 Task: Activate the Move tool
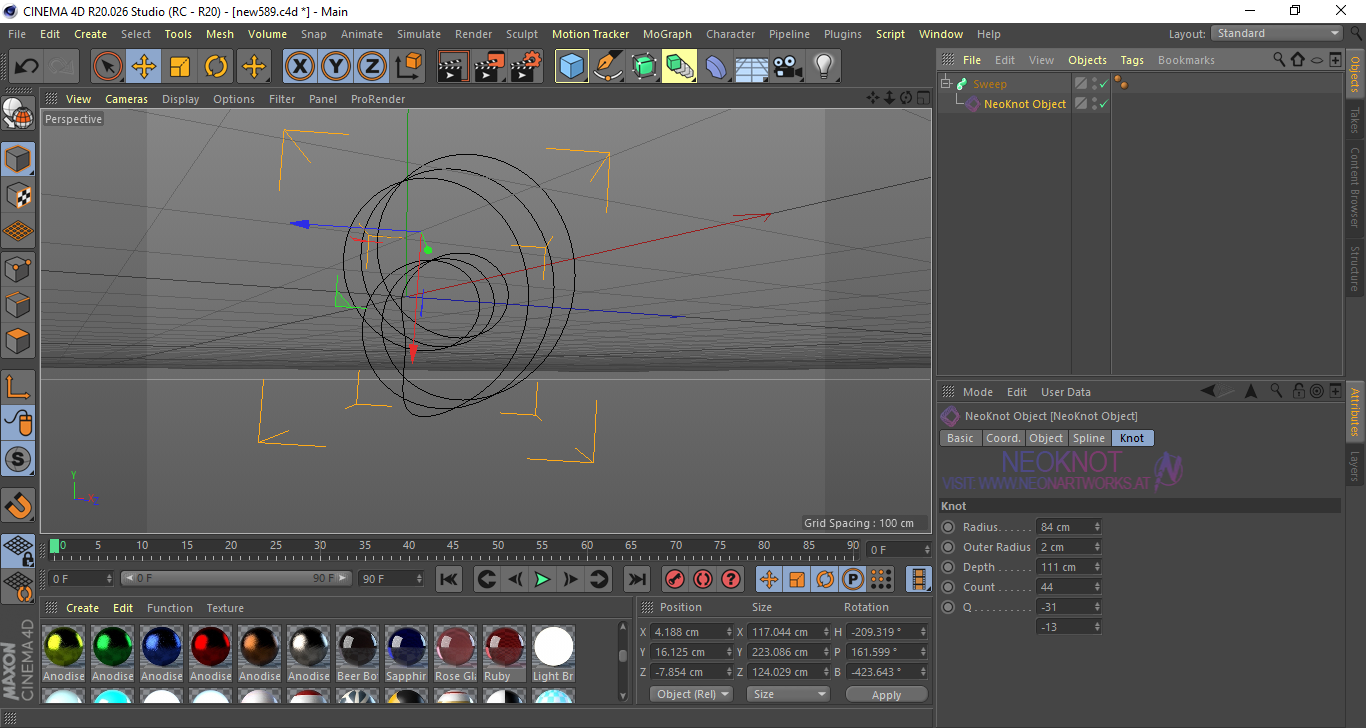(144, 67)
